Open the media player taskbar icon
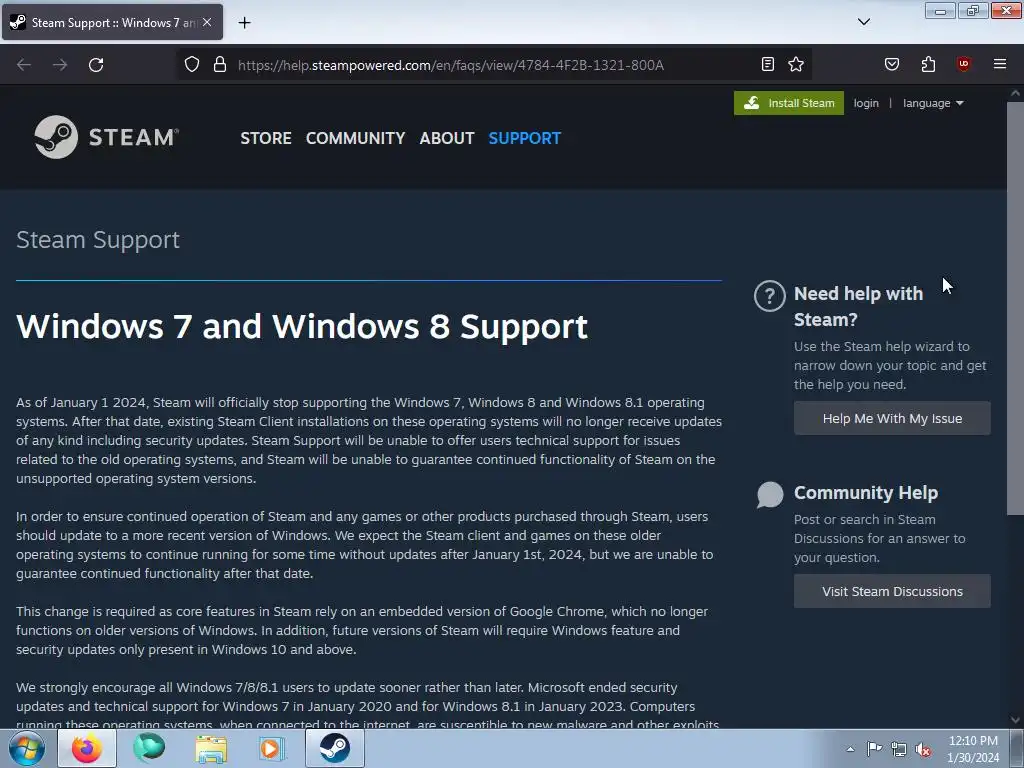The width and height of the screenshot is (1024, 768). (271, 748)
